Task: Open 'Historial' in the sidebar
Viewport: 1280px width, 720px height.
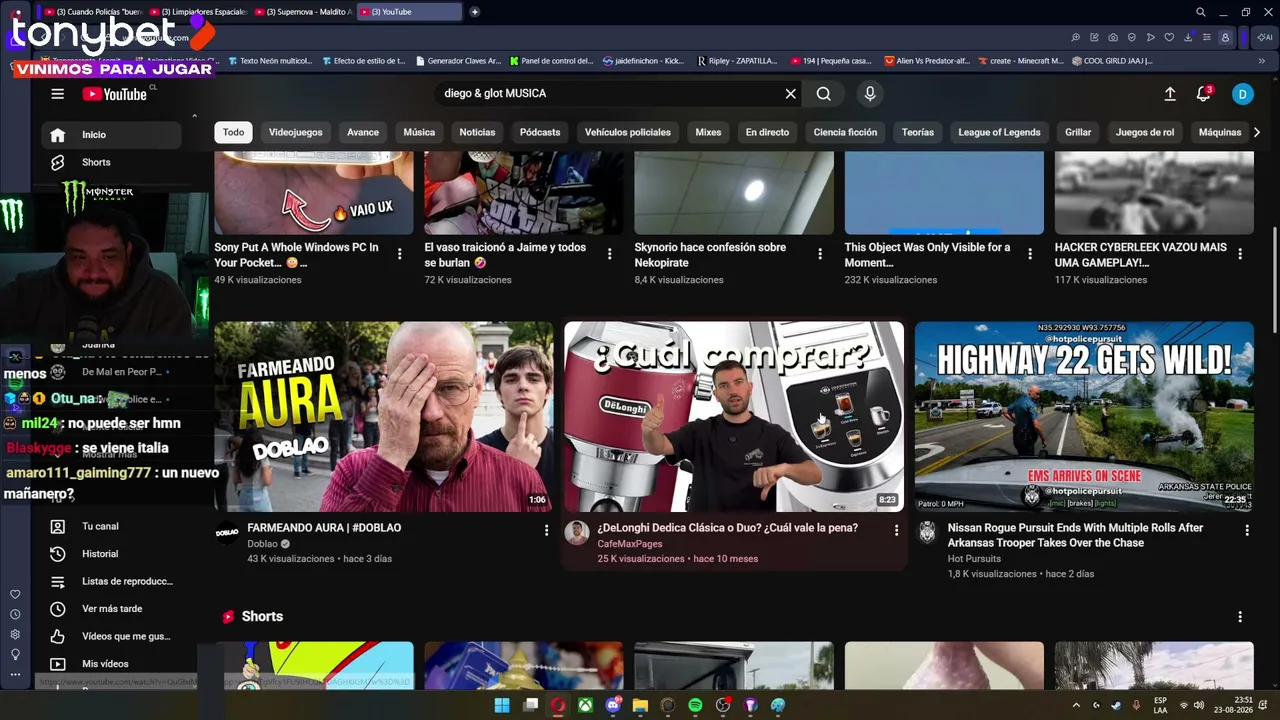Action: 112,554
